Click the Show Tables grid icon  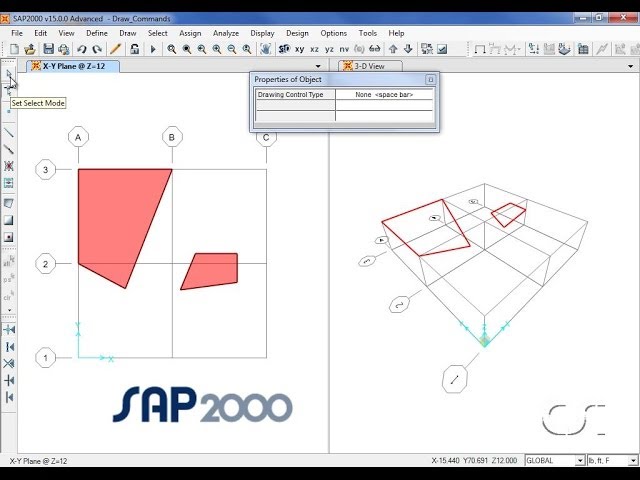(583, 49)
